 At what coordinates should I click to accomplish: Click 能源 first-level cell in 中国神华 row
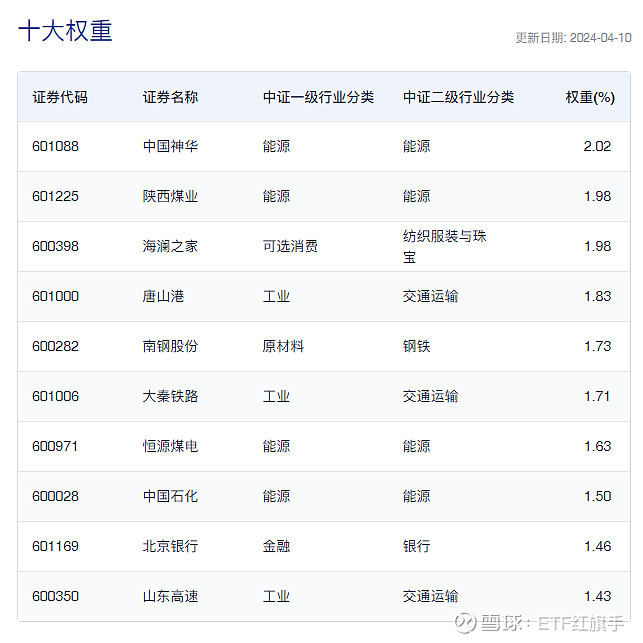[x=276, y=146]
